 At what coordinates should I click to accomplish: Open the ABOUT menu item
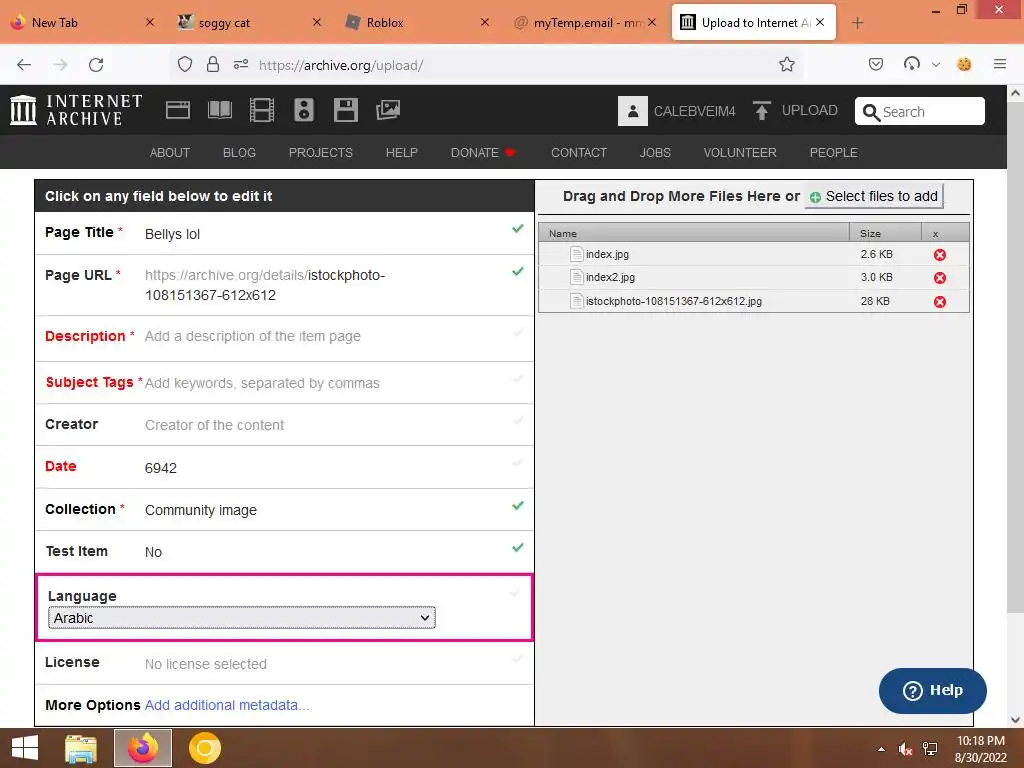tap(170, 152)
